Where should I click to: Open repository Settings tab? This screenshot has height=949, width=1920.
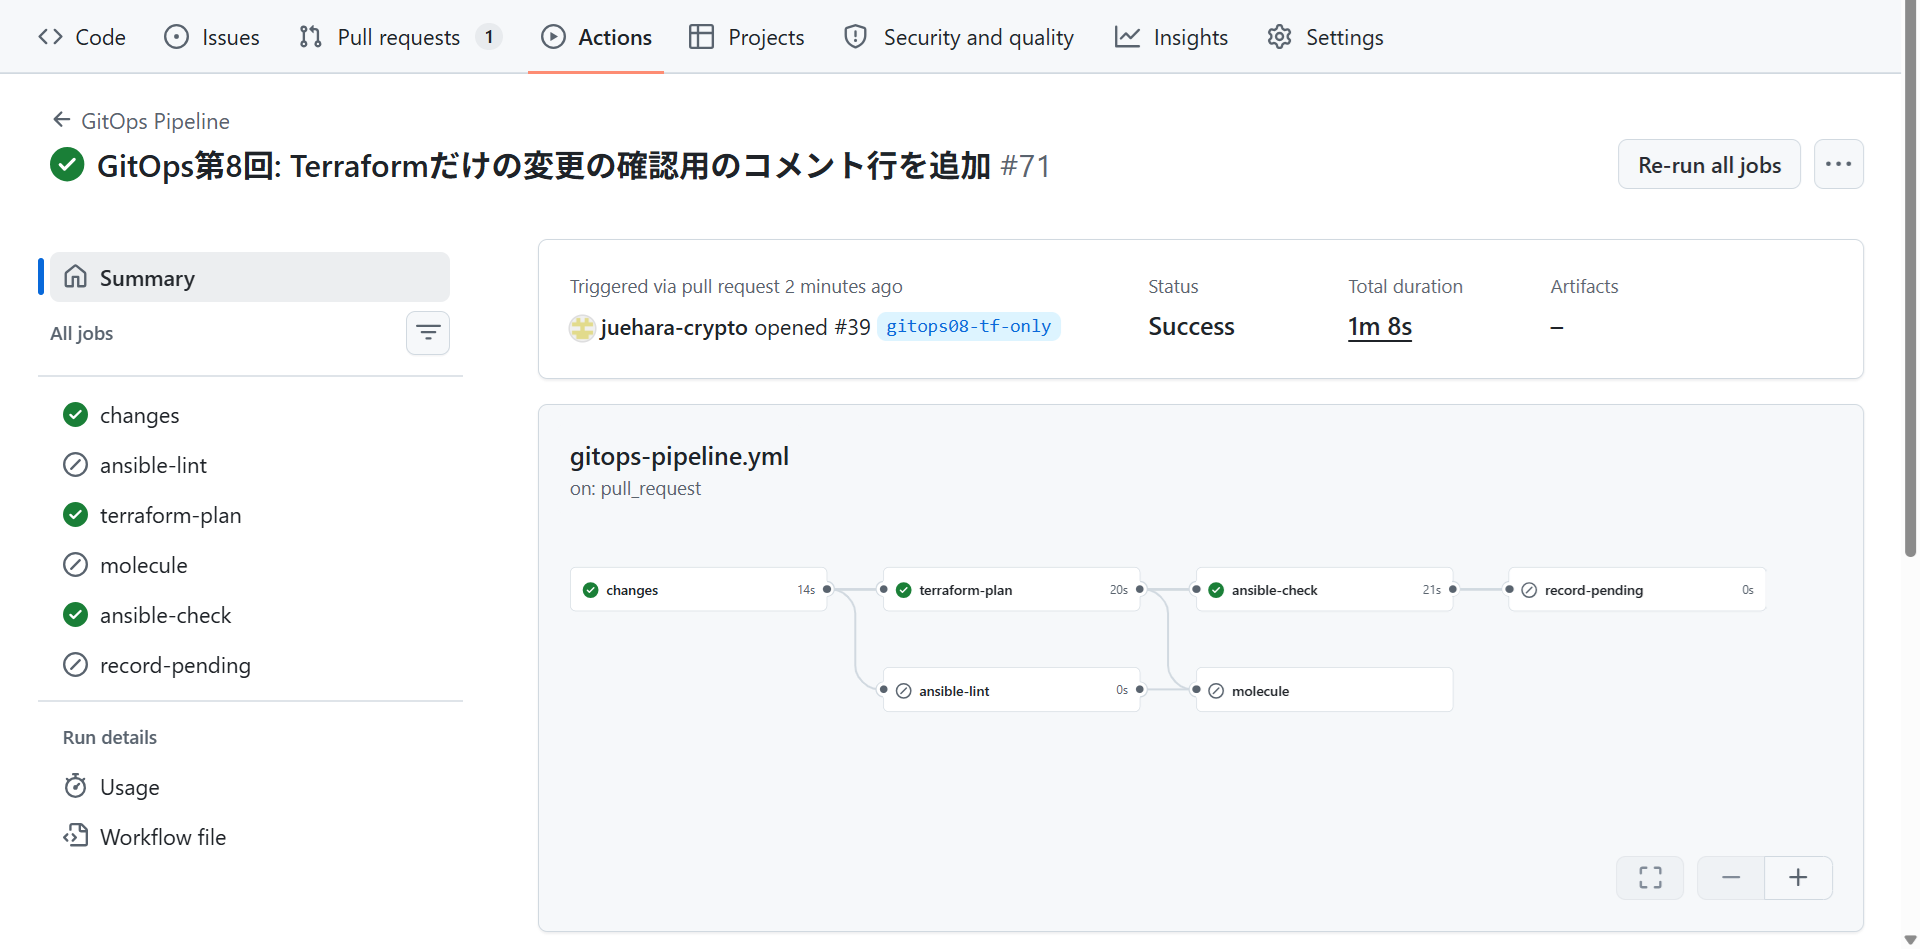tap(1325, 37)
